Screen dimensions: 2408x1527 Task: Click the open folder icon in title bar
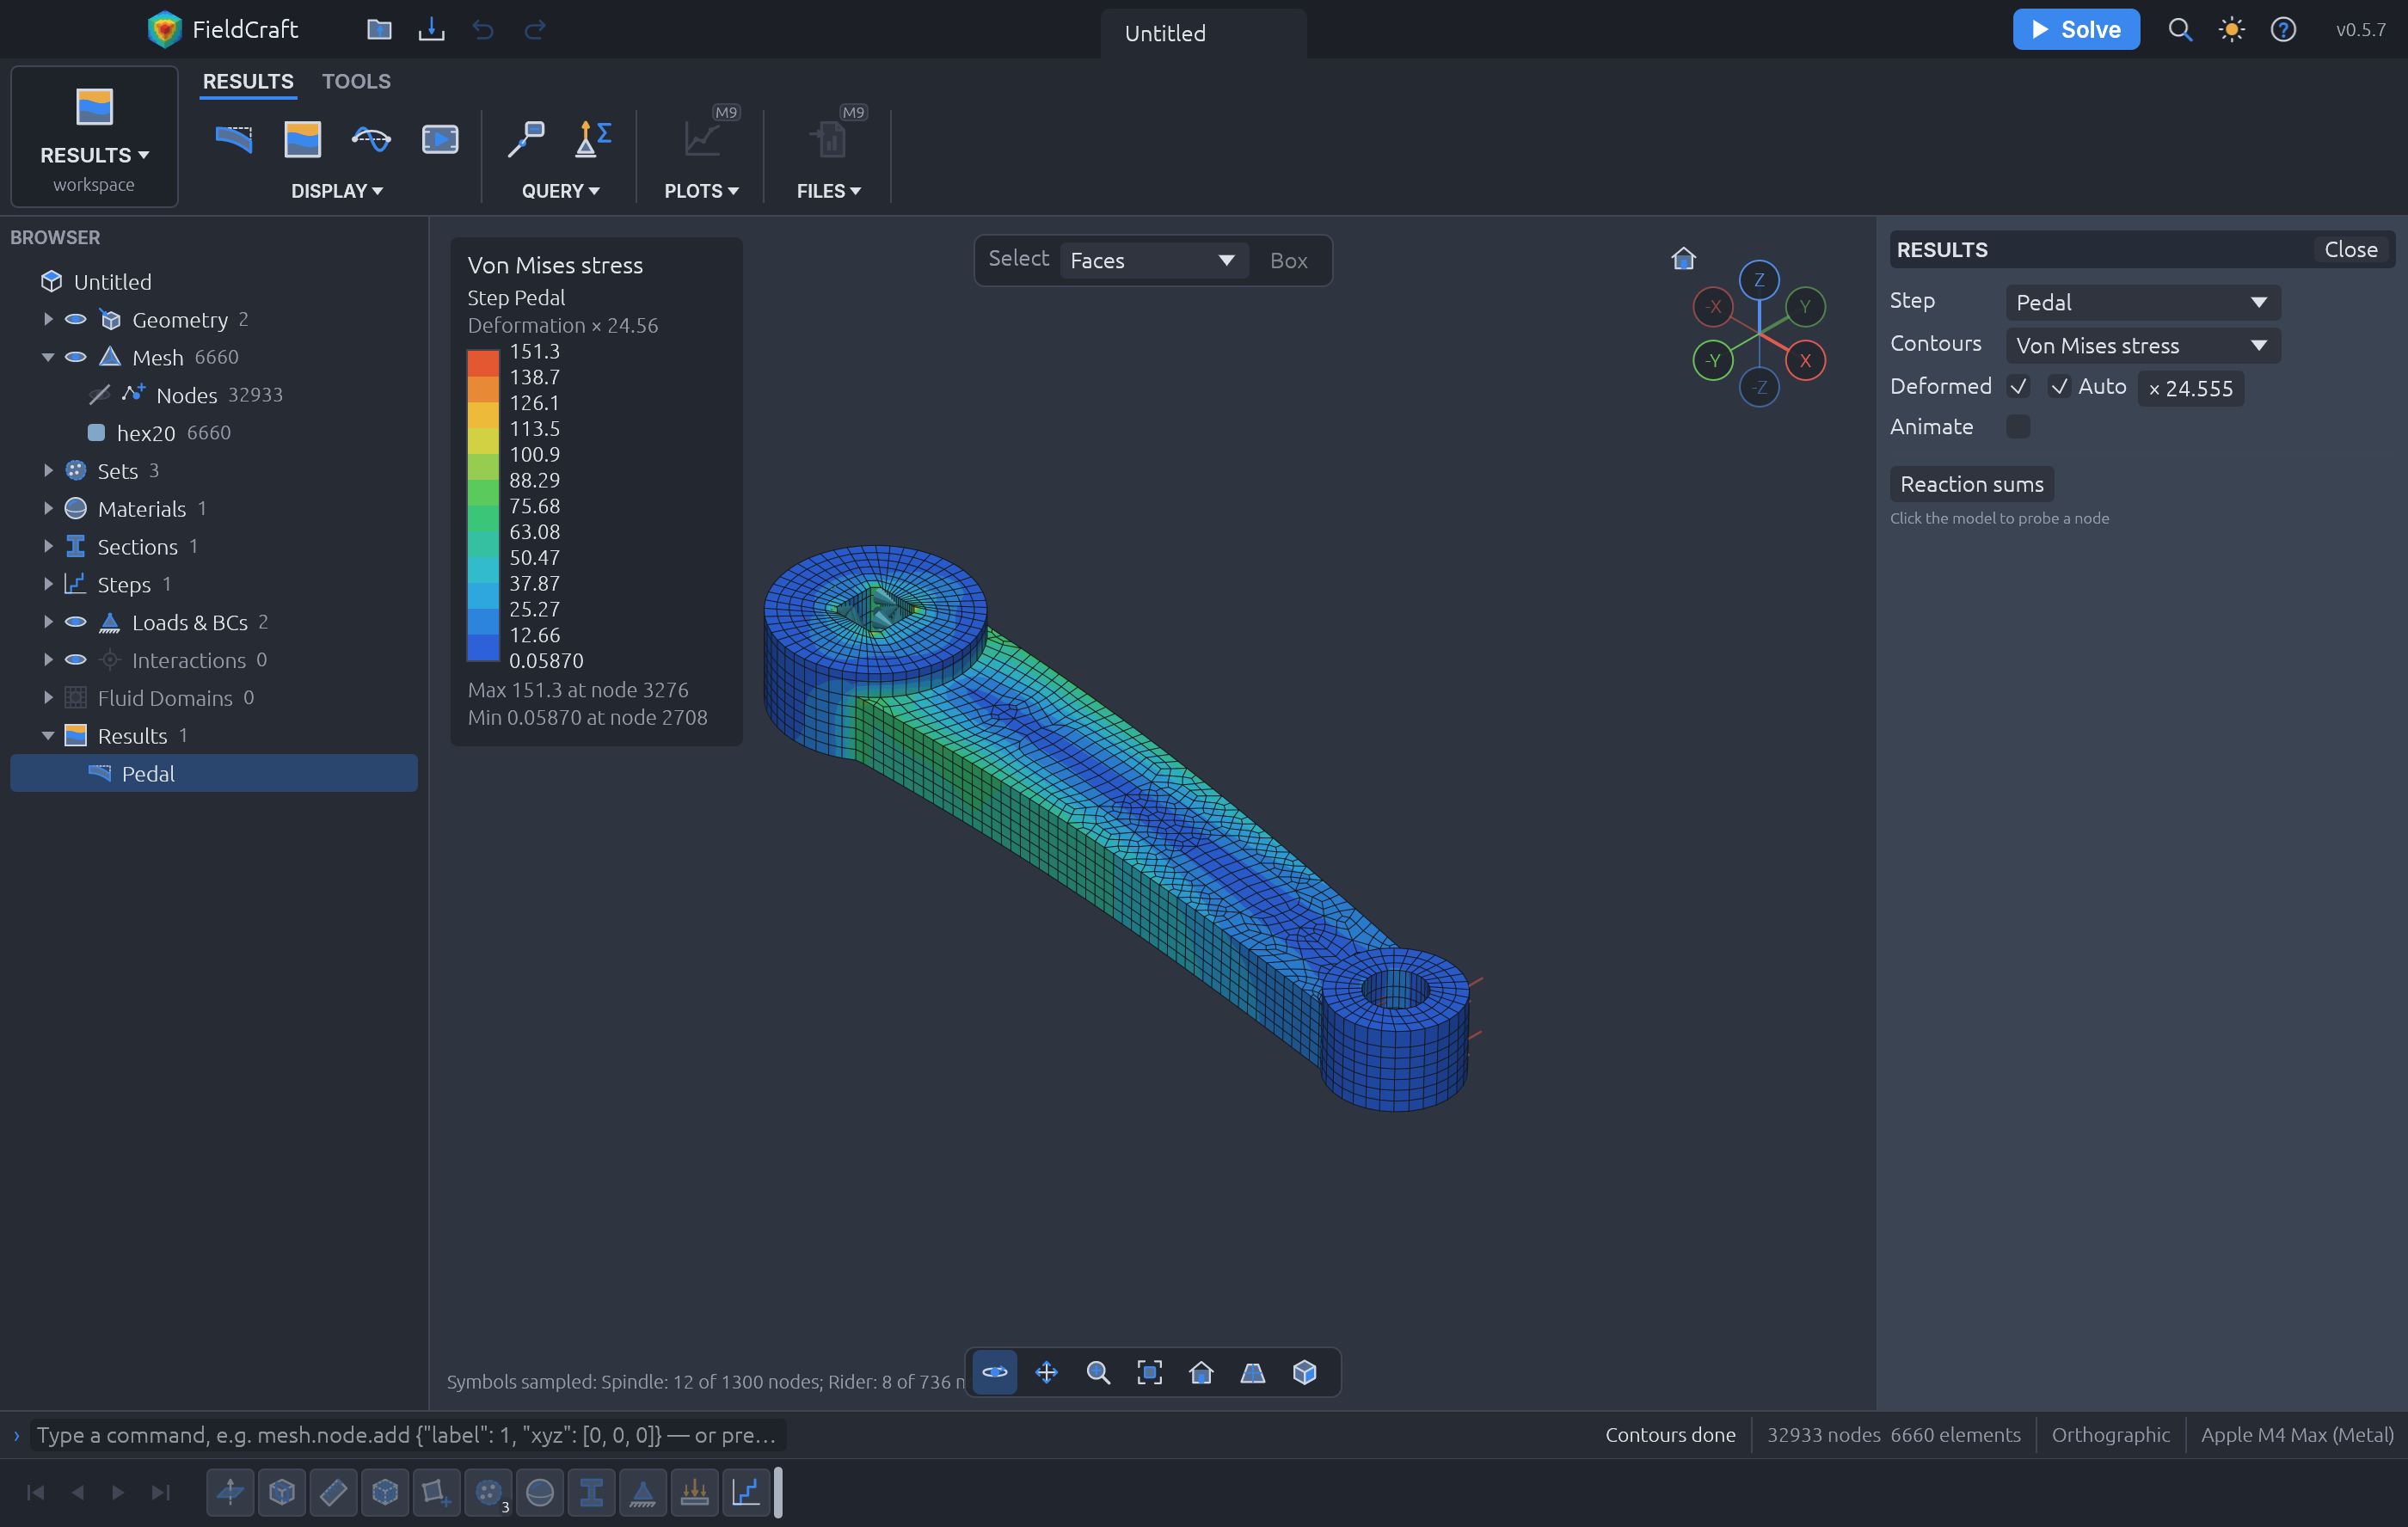pos(379,29)
